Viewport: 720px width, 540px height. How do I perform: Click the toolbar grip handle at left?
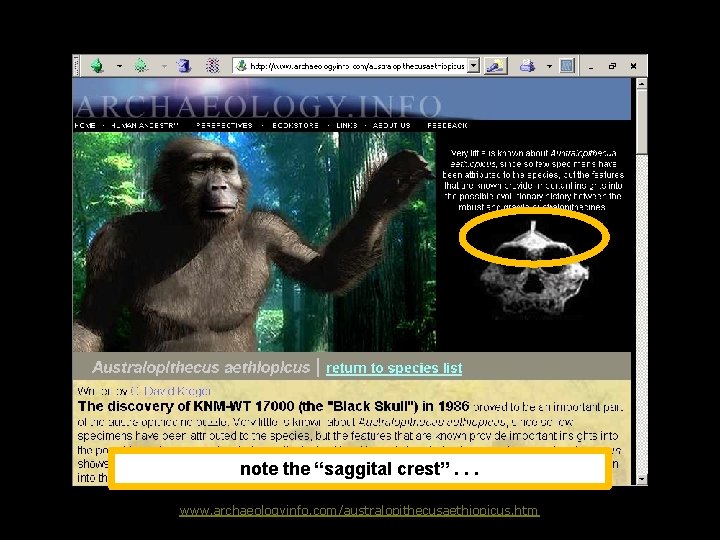[x=76, y=66]
